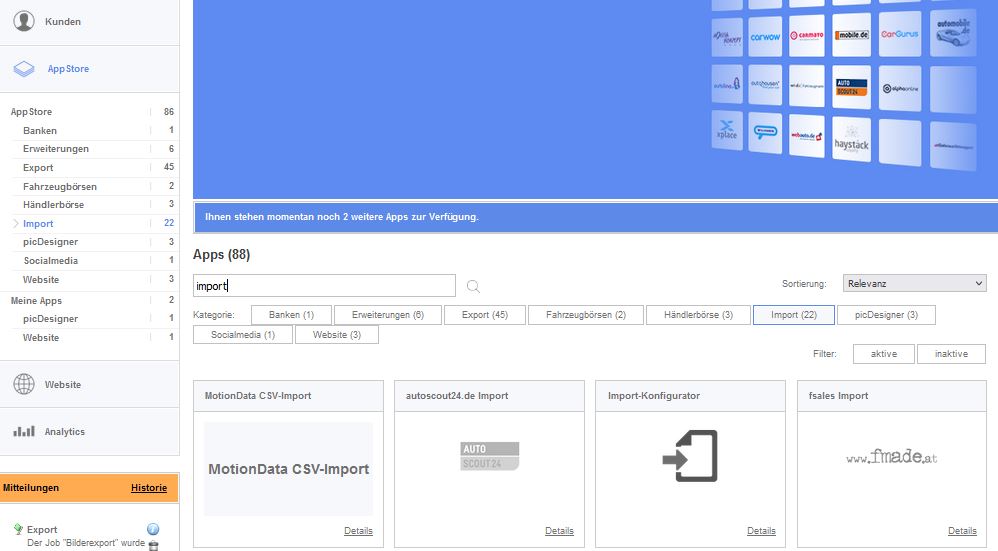Open the Historie link in Mitteilungen

coord(149,488)
